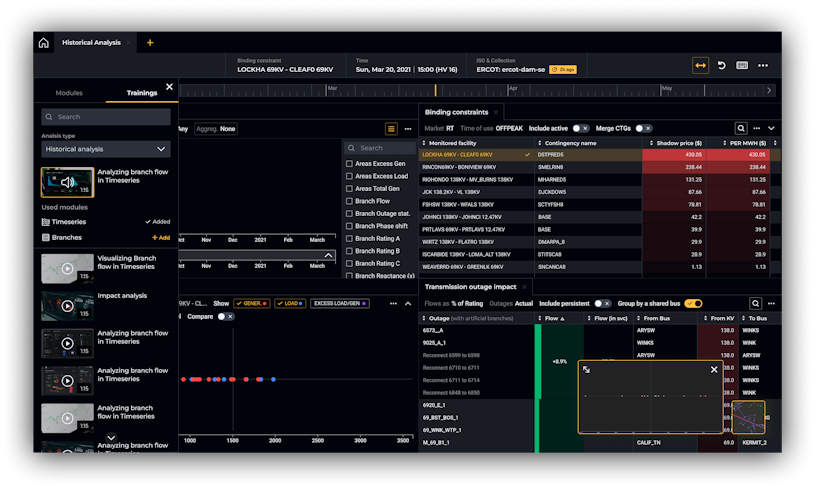The height and width of the screenshot is (488, 815).
Task: Open list view icon in timeseries panel
Action: click(x=391, y=128)
